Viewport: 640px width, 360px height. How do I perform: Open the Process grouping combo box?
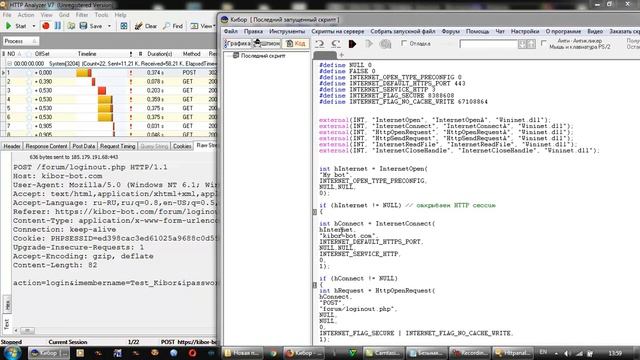point(20,41)
